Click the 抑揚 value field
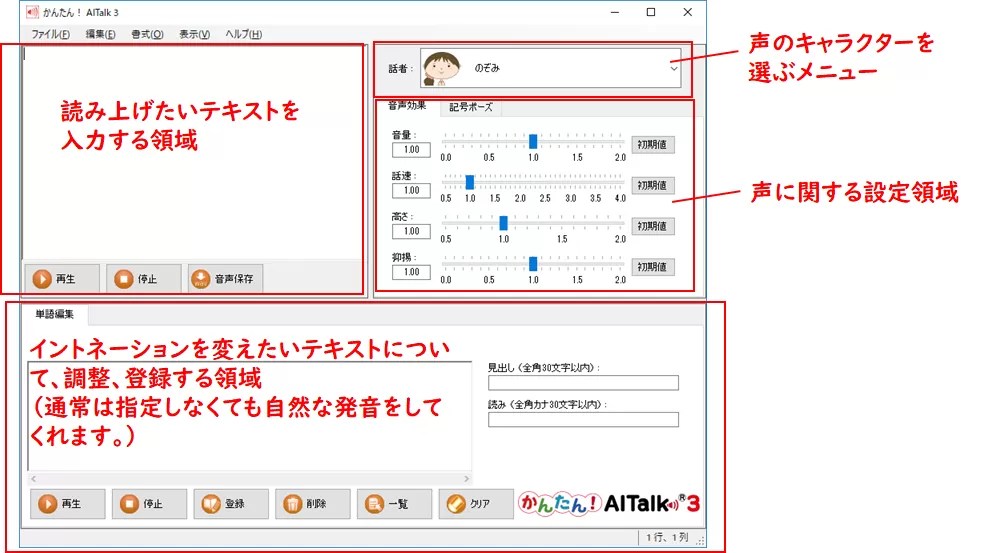This screenshot has width=984, height=553. [411, 272]
